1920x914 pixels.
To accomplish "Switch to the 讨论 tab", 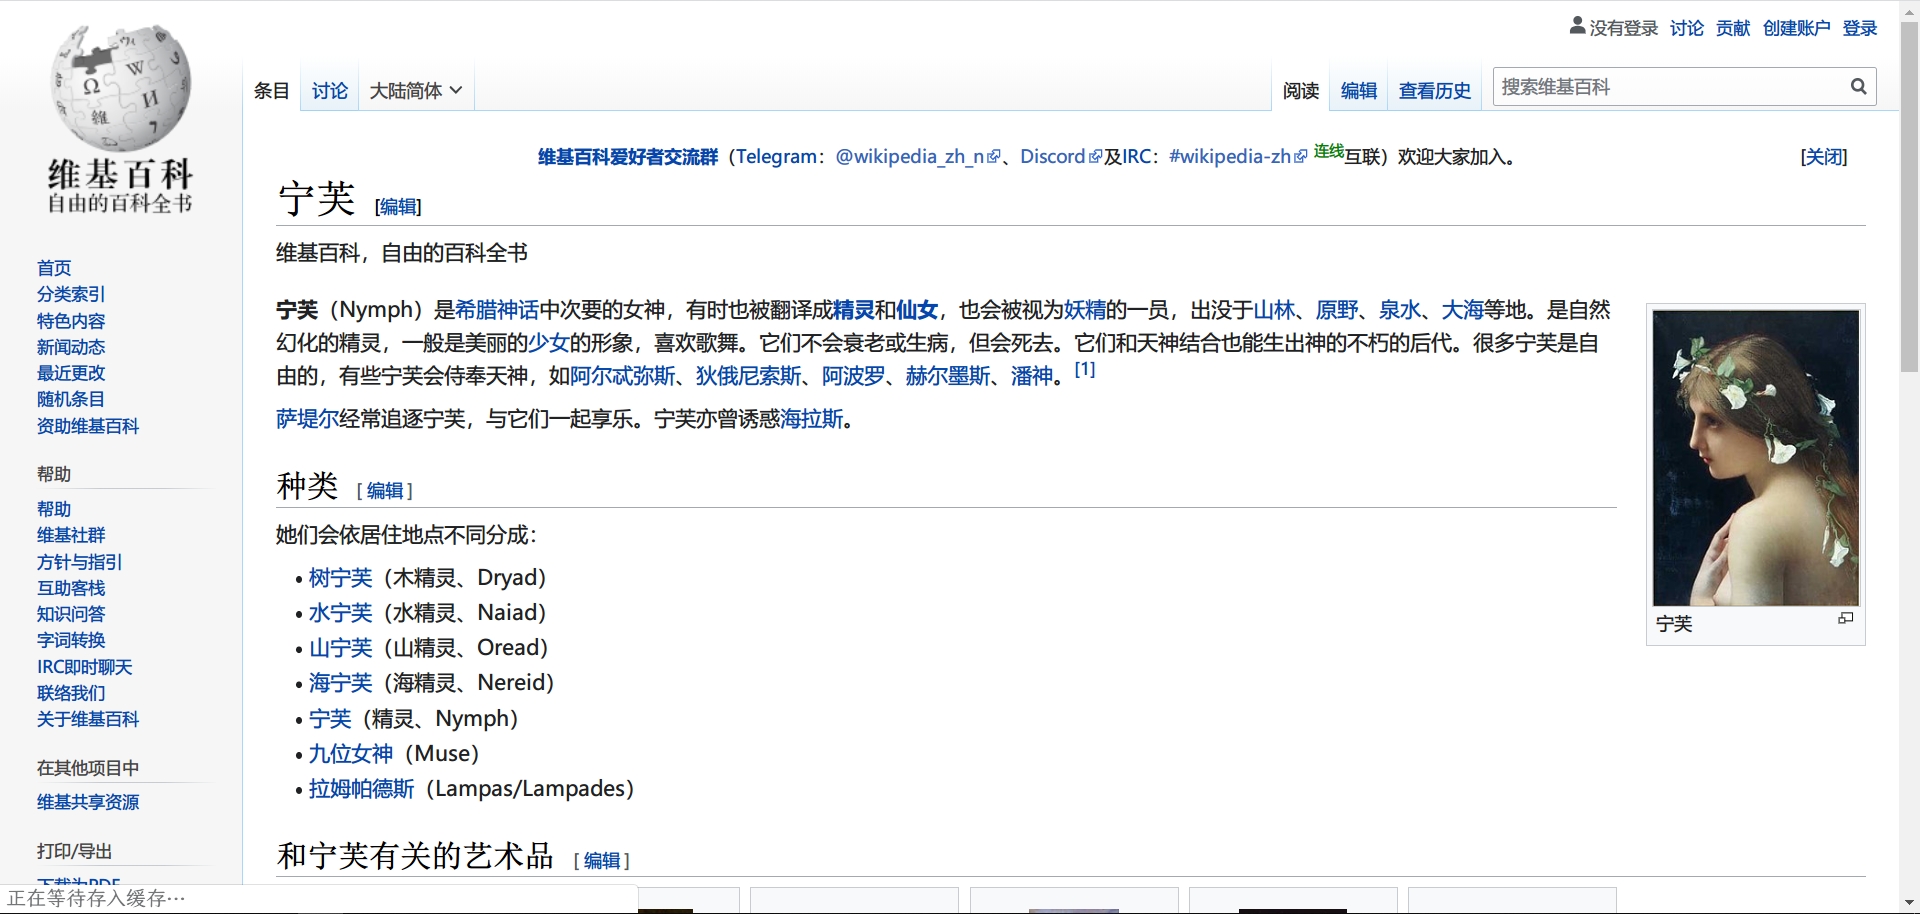I will click(329, 91).
